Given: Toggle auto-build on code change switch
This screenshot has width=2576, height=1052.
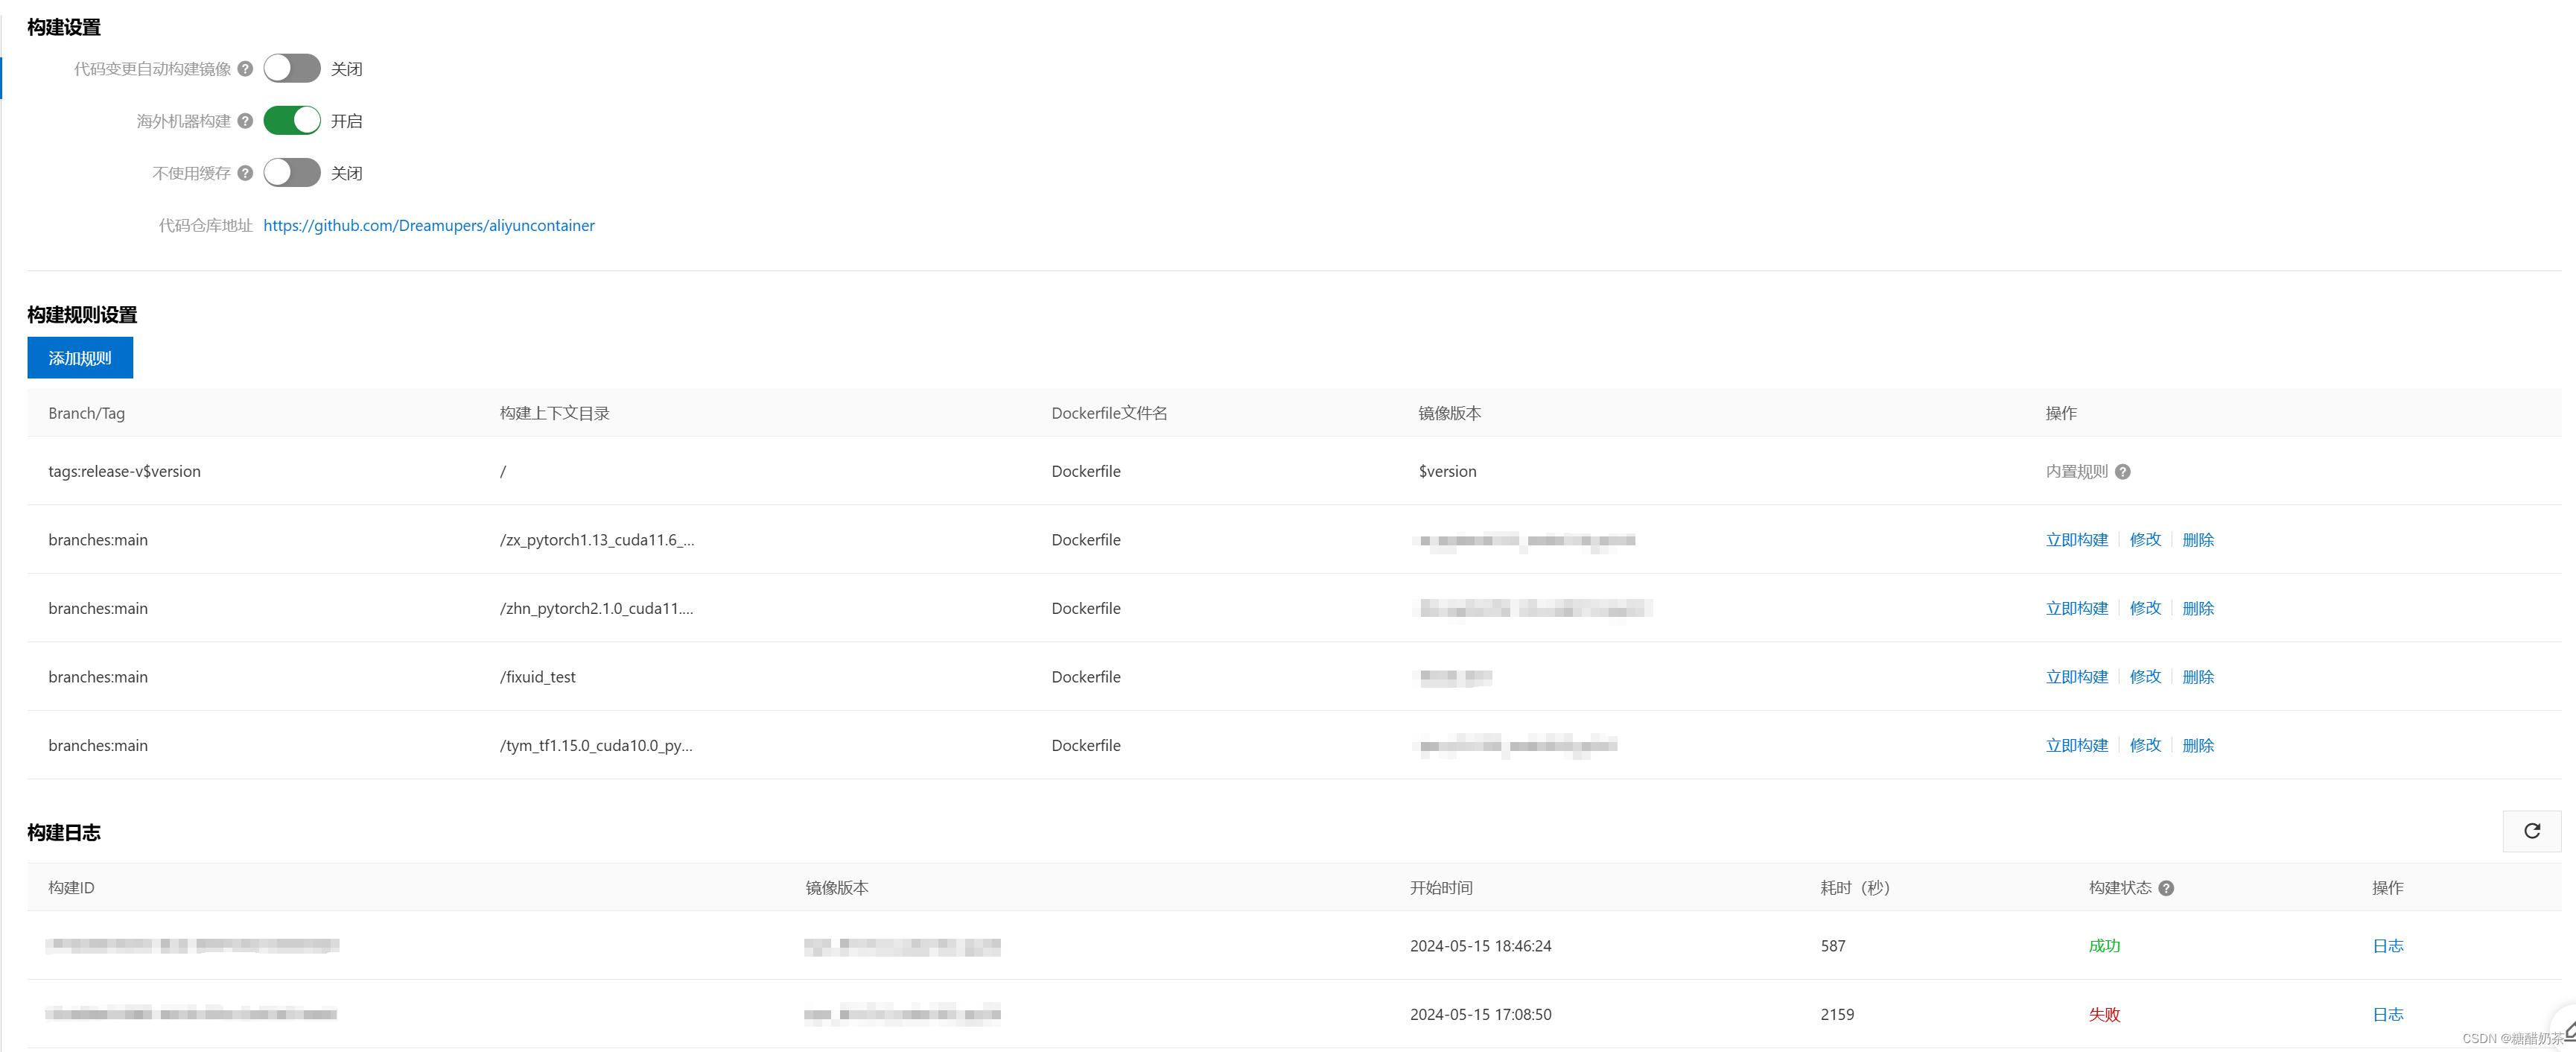Looking at the screenshot, I should (291, 68).
